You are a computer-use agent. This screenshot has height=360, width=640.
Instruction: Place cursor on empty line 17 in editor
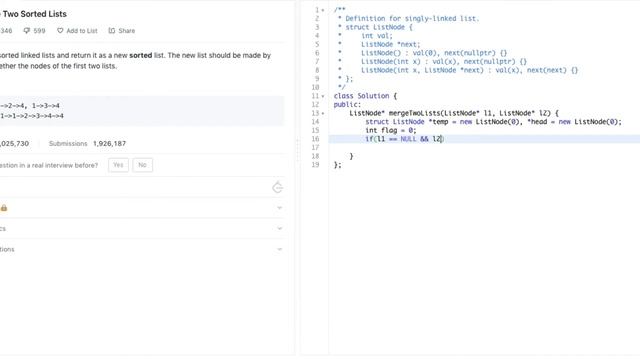point(484,147)
